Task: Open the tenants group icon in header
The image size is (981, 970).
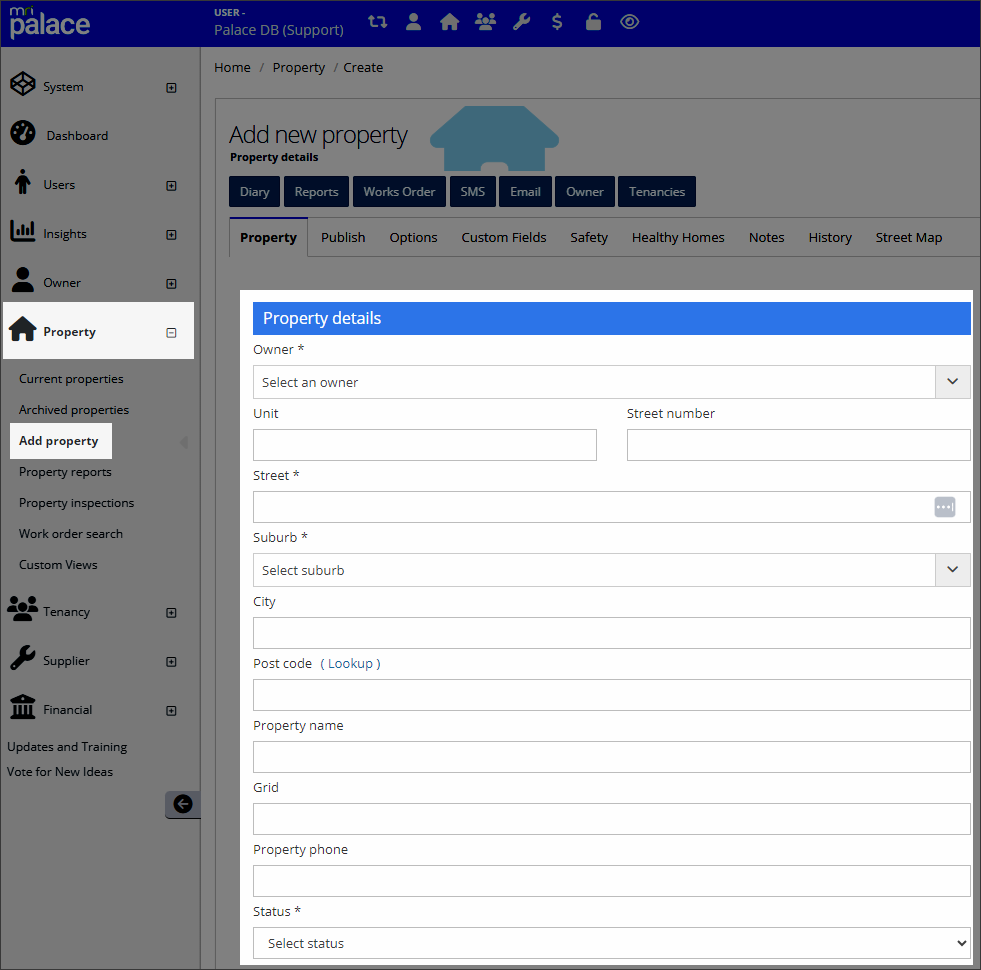Action: point(485,22)
